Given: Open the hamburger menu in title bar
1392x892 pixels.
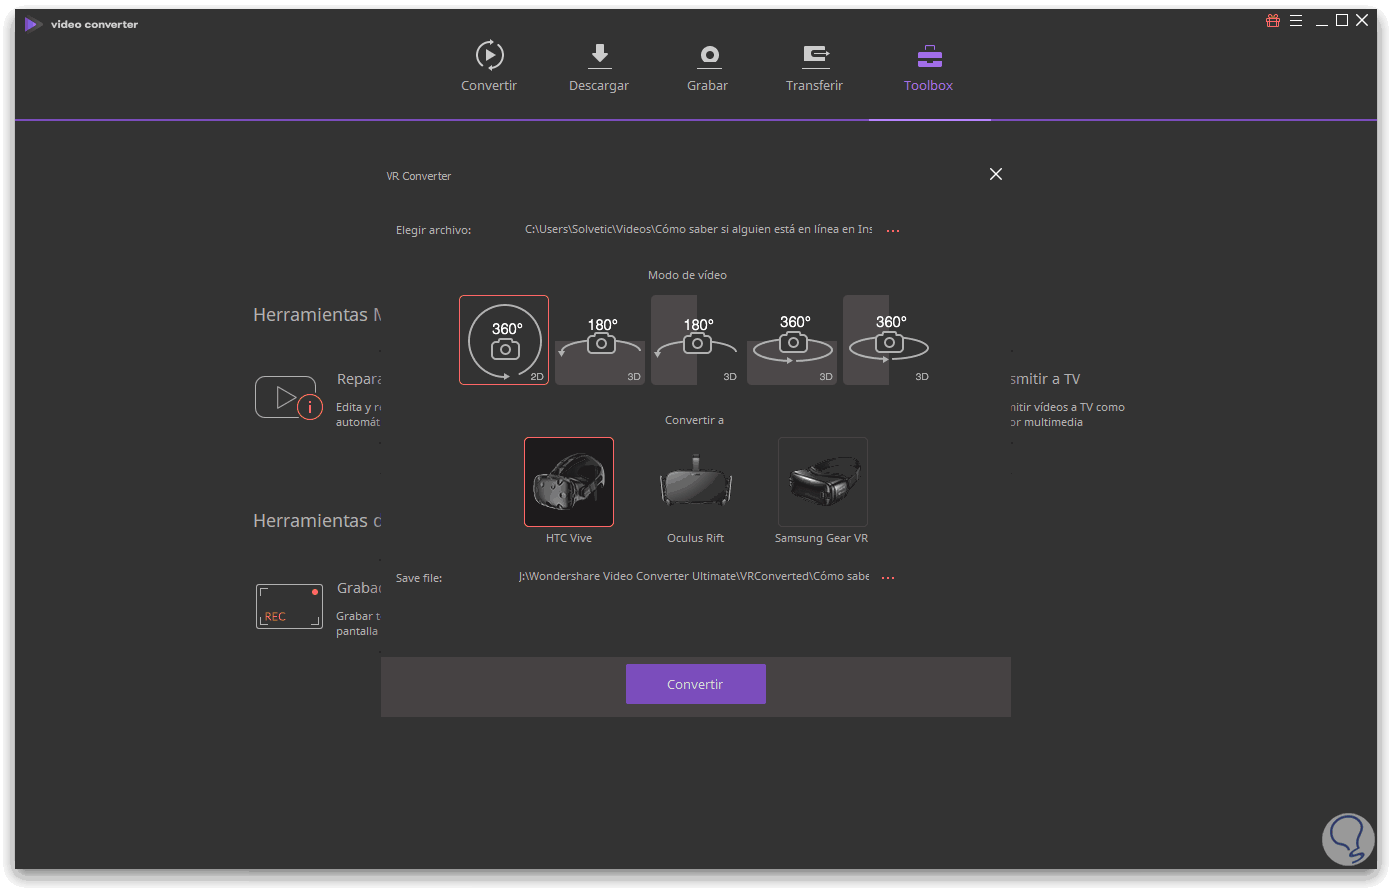Looking at the screenshot, I should coord(1296,20).
